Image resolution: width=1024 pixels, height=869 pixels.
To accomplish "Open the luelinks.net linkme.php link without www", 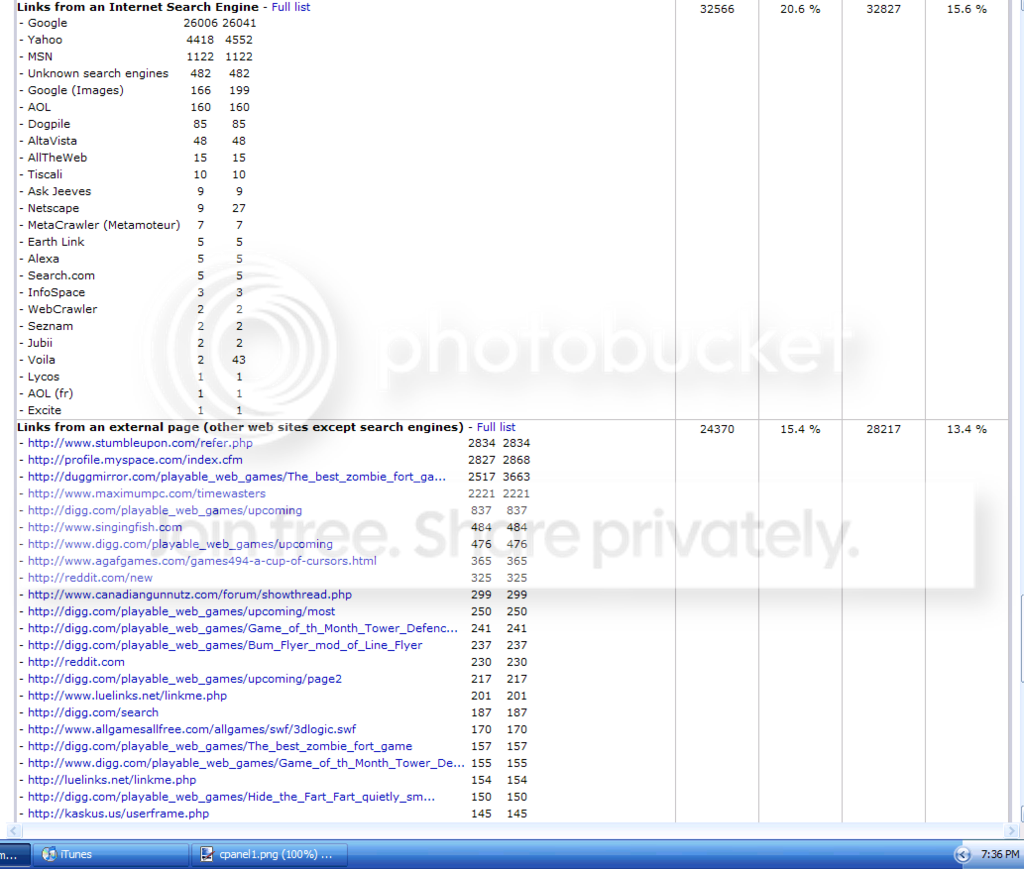I will pos(112,781).
